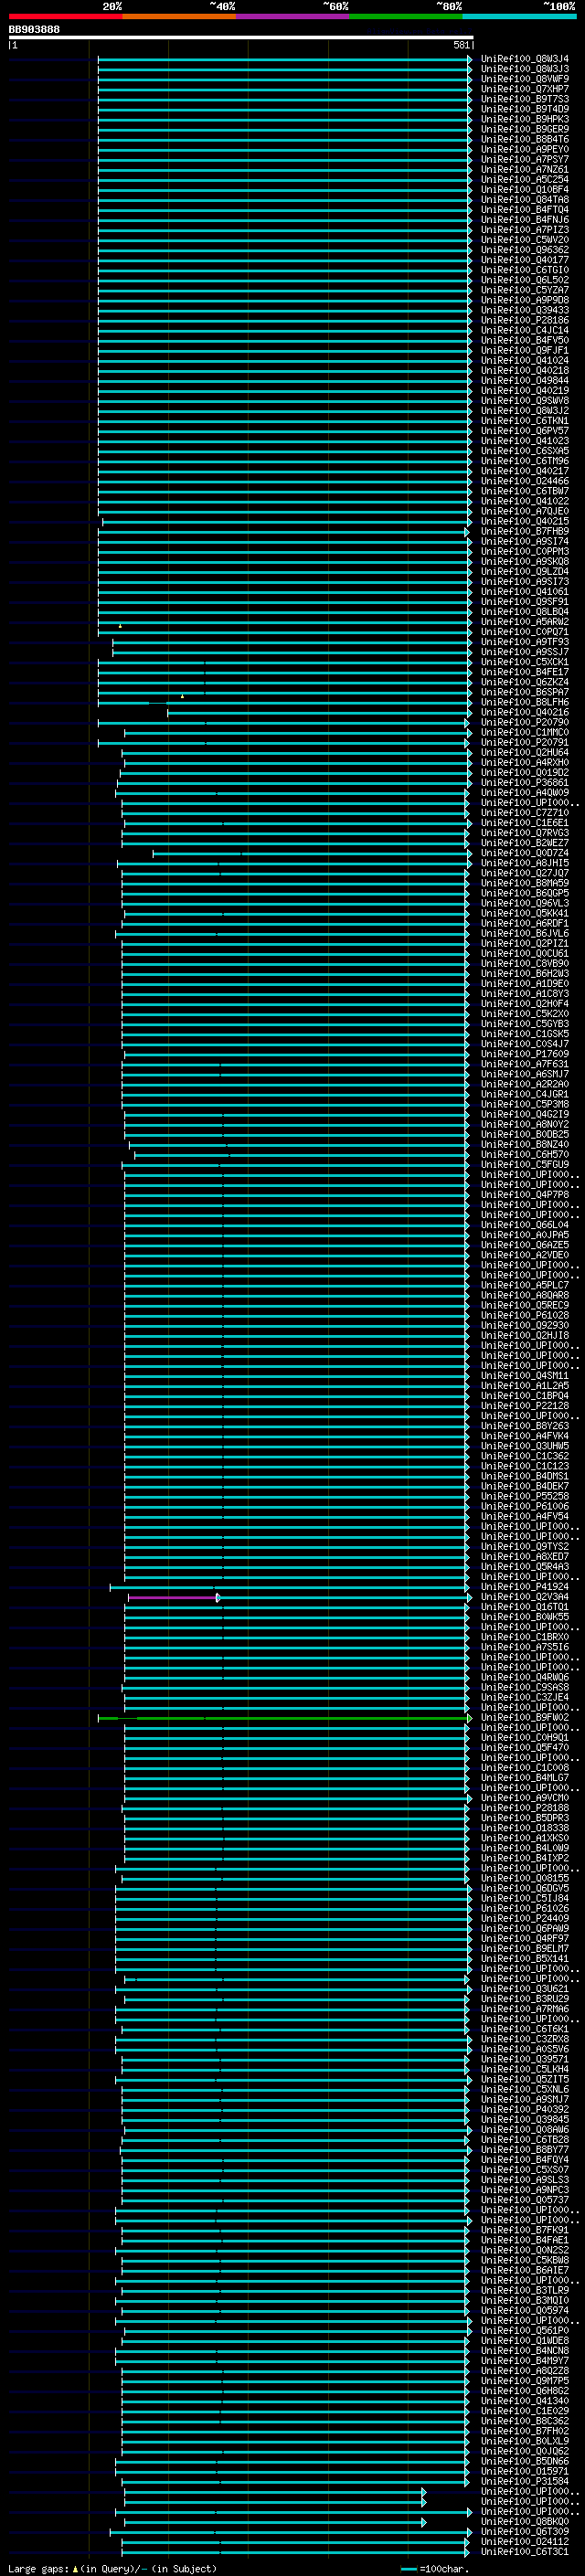Select label UniRef100_Q15971
Image resolution: width=585 pixels, height=2576 pixels.
pyautogui.click(x=525, y=2471)
